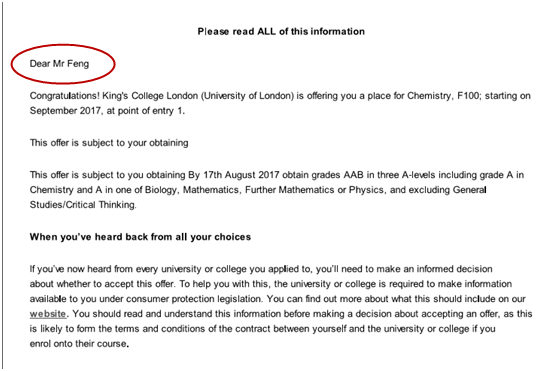Image resolution: width=558 pixels, height=371 pixels.
Task: Open the underlined website link
Action: point(48,314)
